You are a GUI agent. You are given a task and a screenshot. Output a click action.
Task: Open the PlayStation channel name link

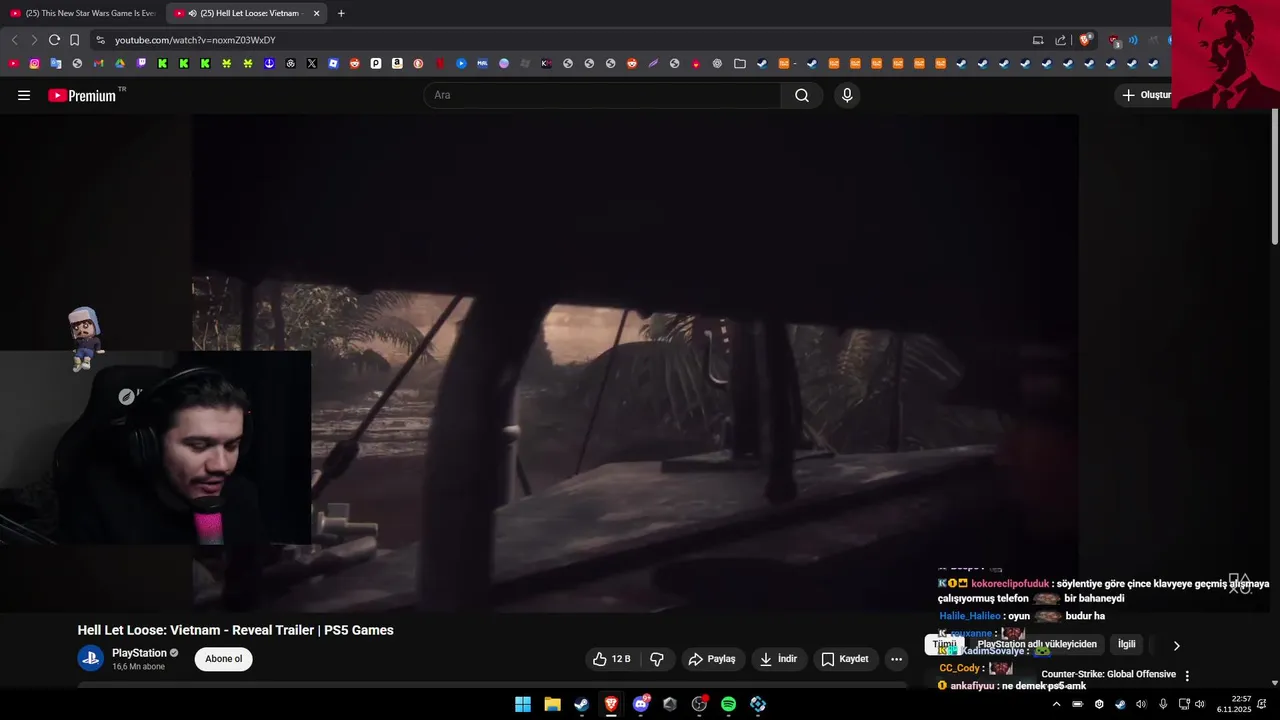tap(139, 653)
